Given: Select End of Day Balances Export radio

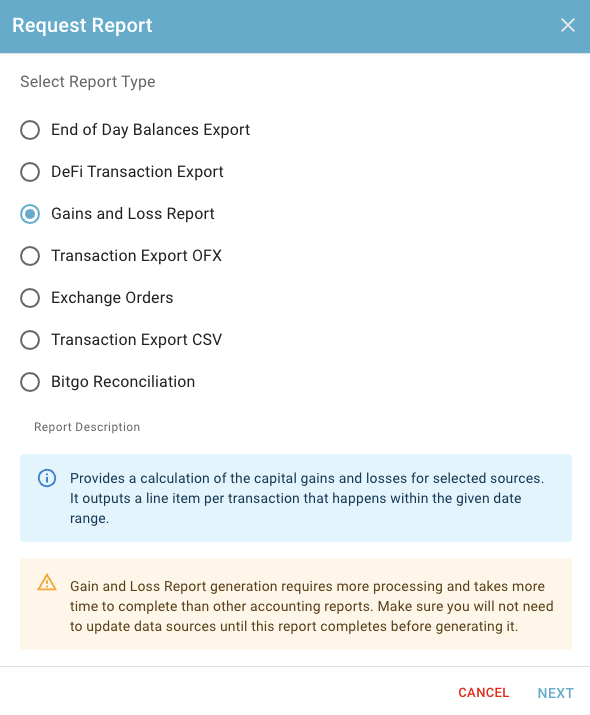Looking at the screenshot, I should (30, 130).
